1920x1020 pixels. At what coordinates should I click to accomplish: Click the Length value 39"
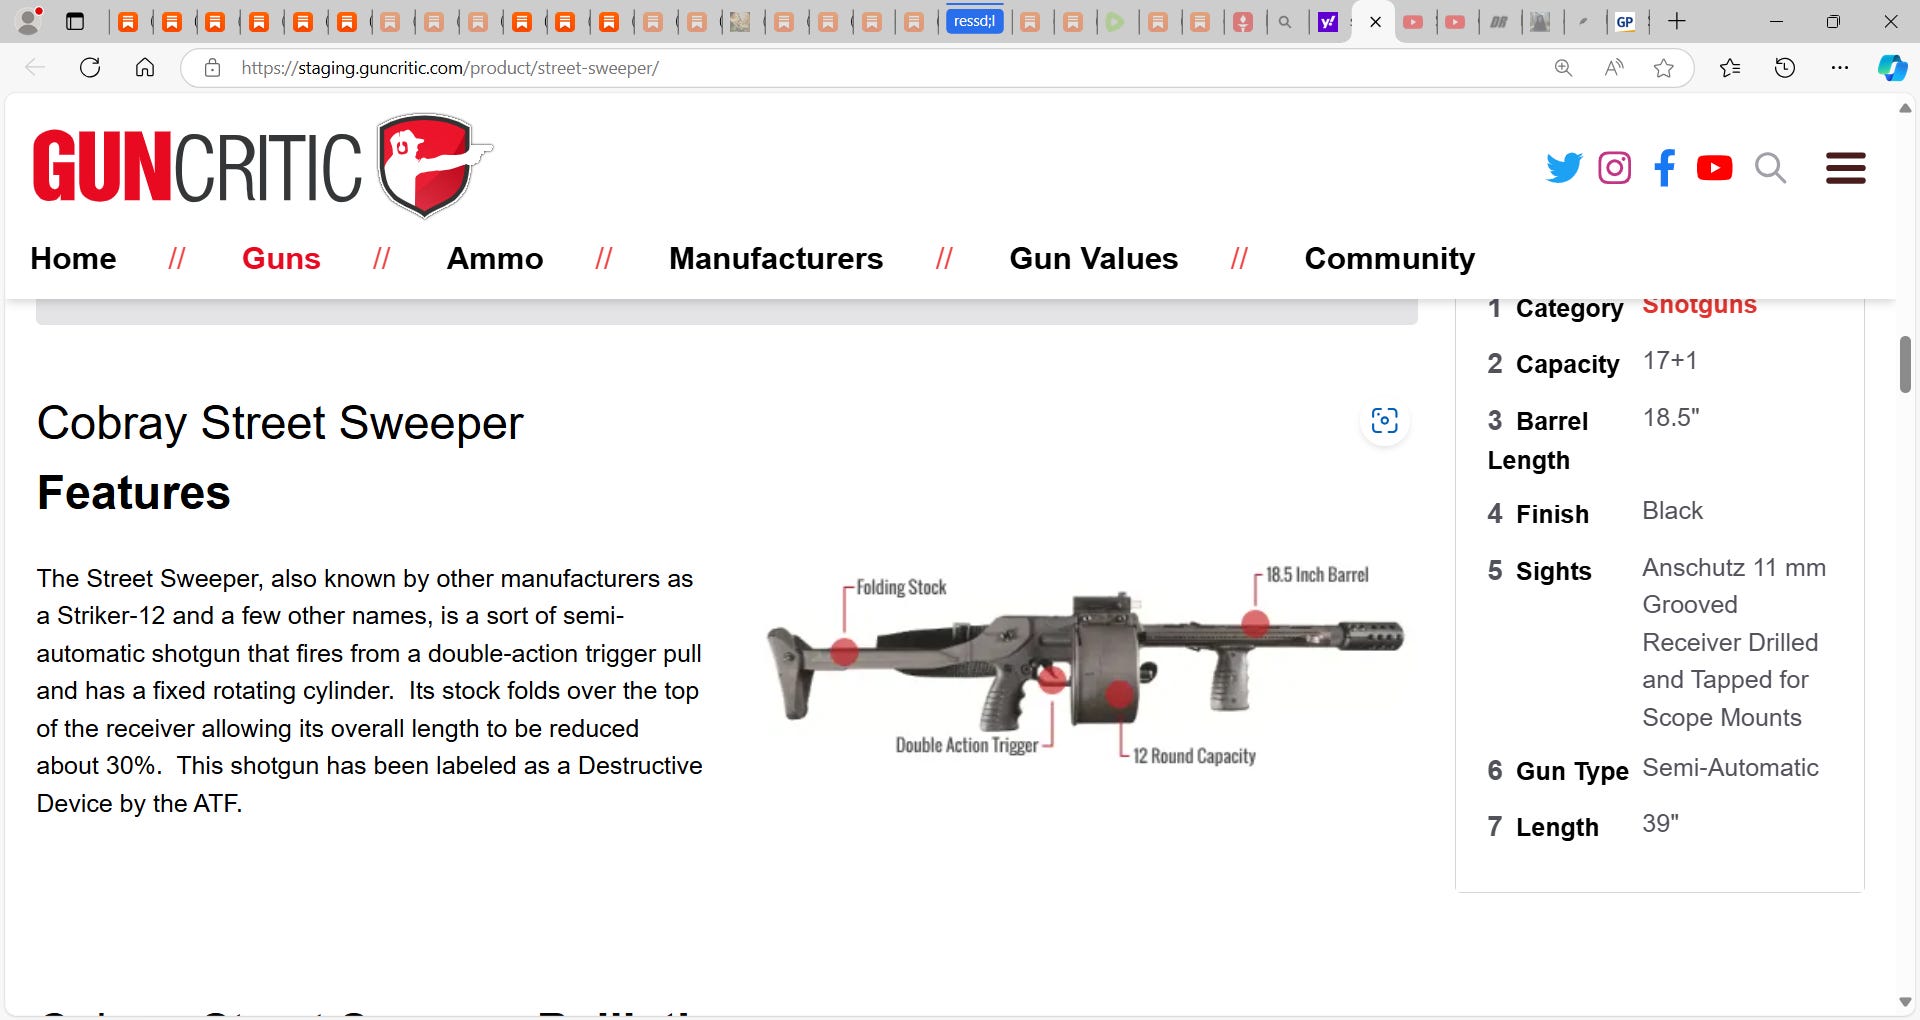[x=1660, y=824]
